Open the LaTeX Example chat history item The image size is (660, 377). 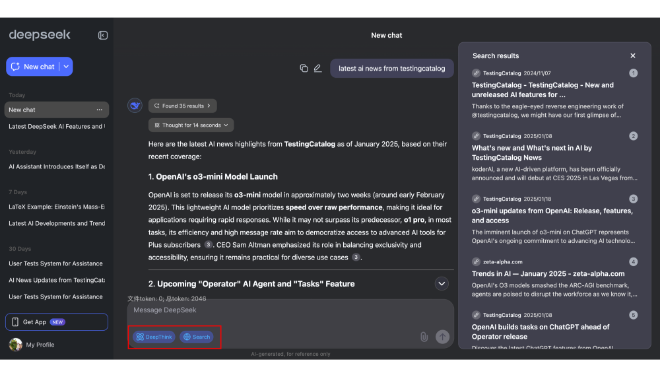click(x=56, y=207)
